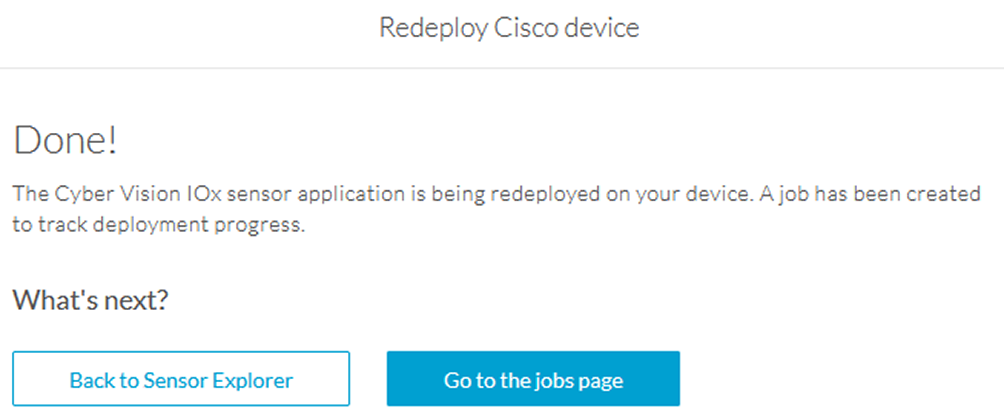Open the jobs page via blue button
This screenshot has width=1004, height=420.
coord(533,378)
